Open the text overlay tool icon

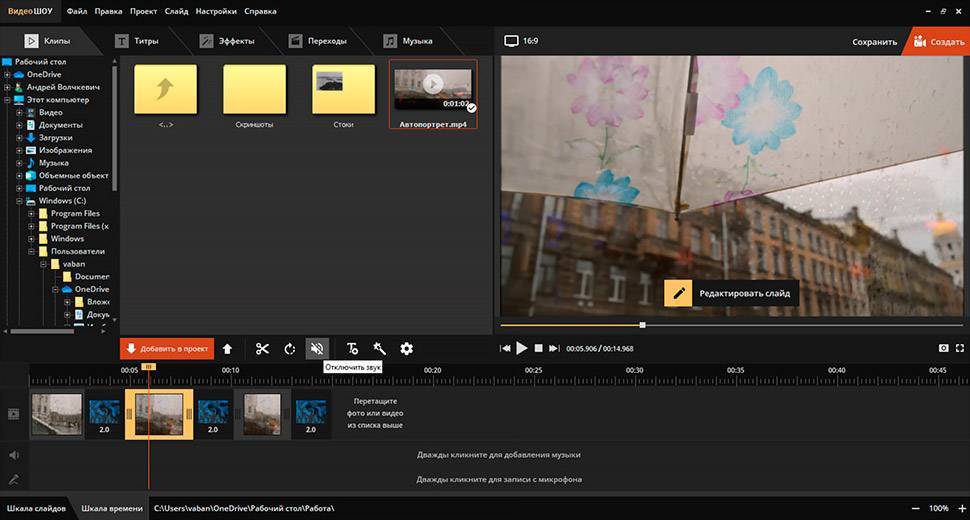pyautogui.click(x=352, y=349)
